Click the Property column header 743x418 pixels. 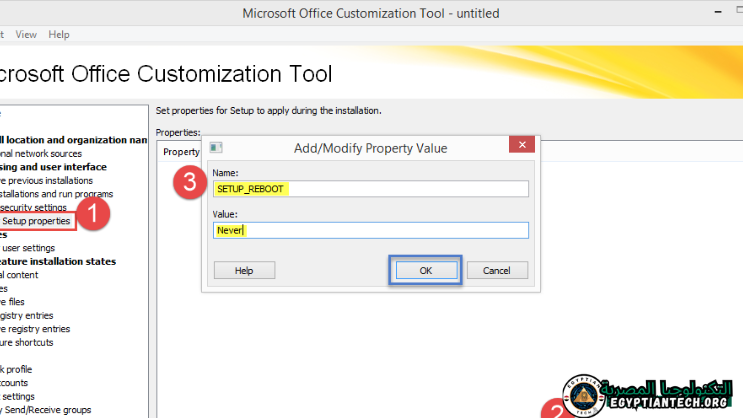(x=181, y=152)
